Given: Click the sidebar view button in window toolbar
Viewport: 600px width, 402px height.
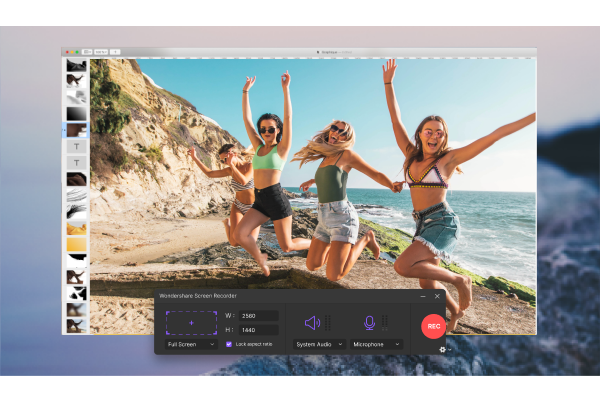Looking at the screenshot, I should (x=88, y=51).
